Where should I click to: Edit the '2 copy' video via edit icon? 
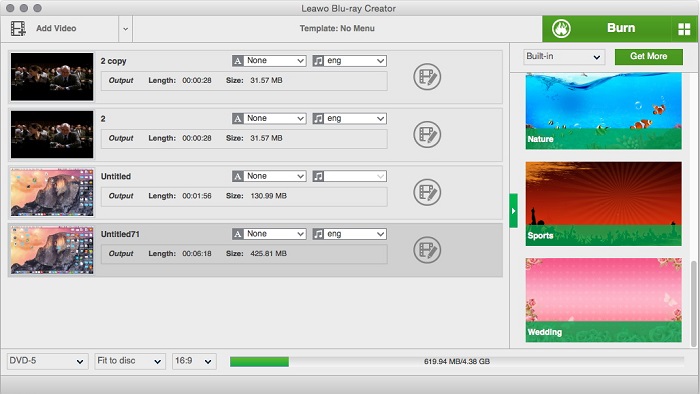(427, 77)
